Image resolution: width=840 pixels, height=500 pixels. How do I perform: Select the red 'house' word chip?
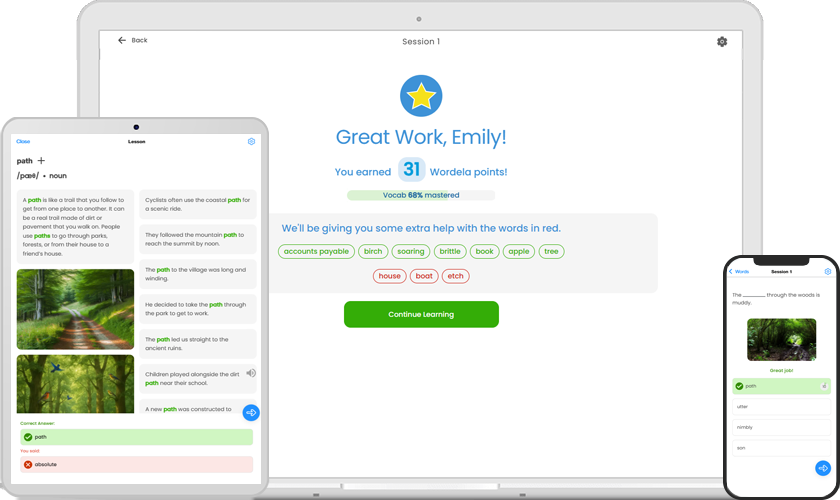pos(389,276)
